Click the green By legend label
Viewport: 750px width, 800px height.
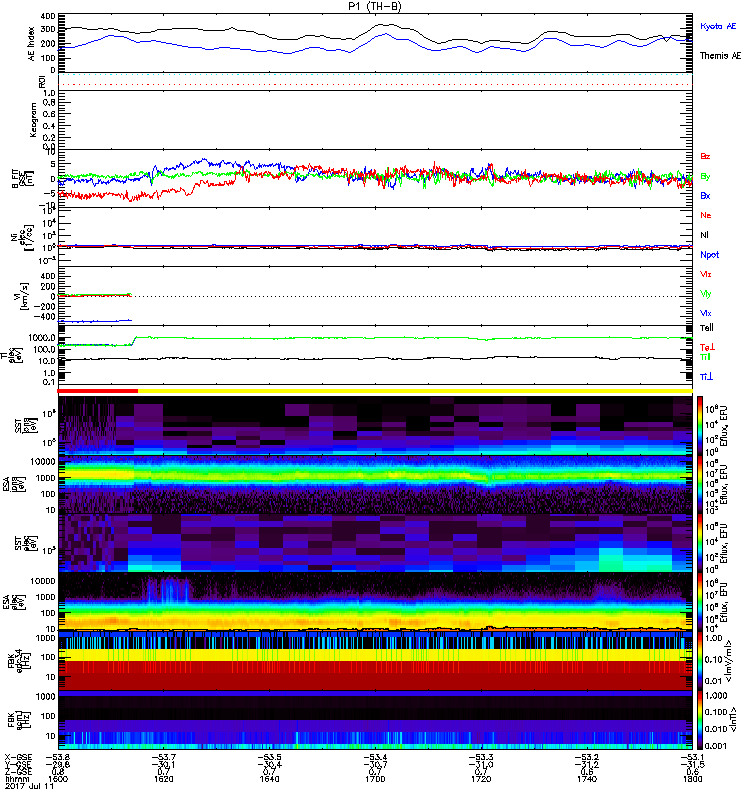705,176
